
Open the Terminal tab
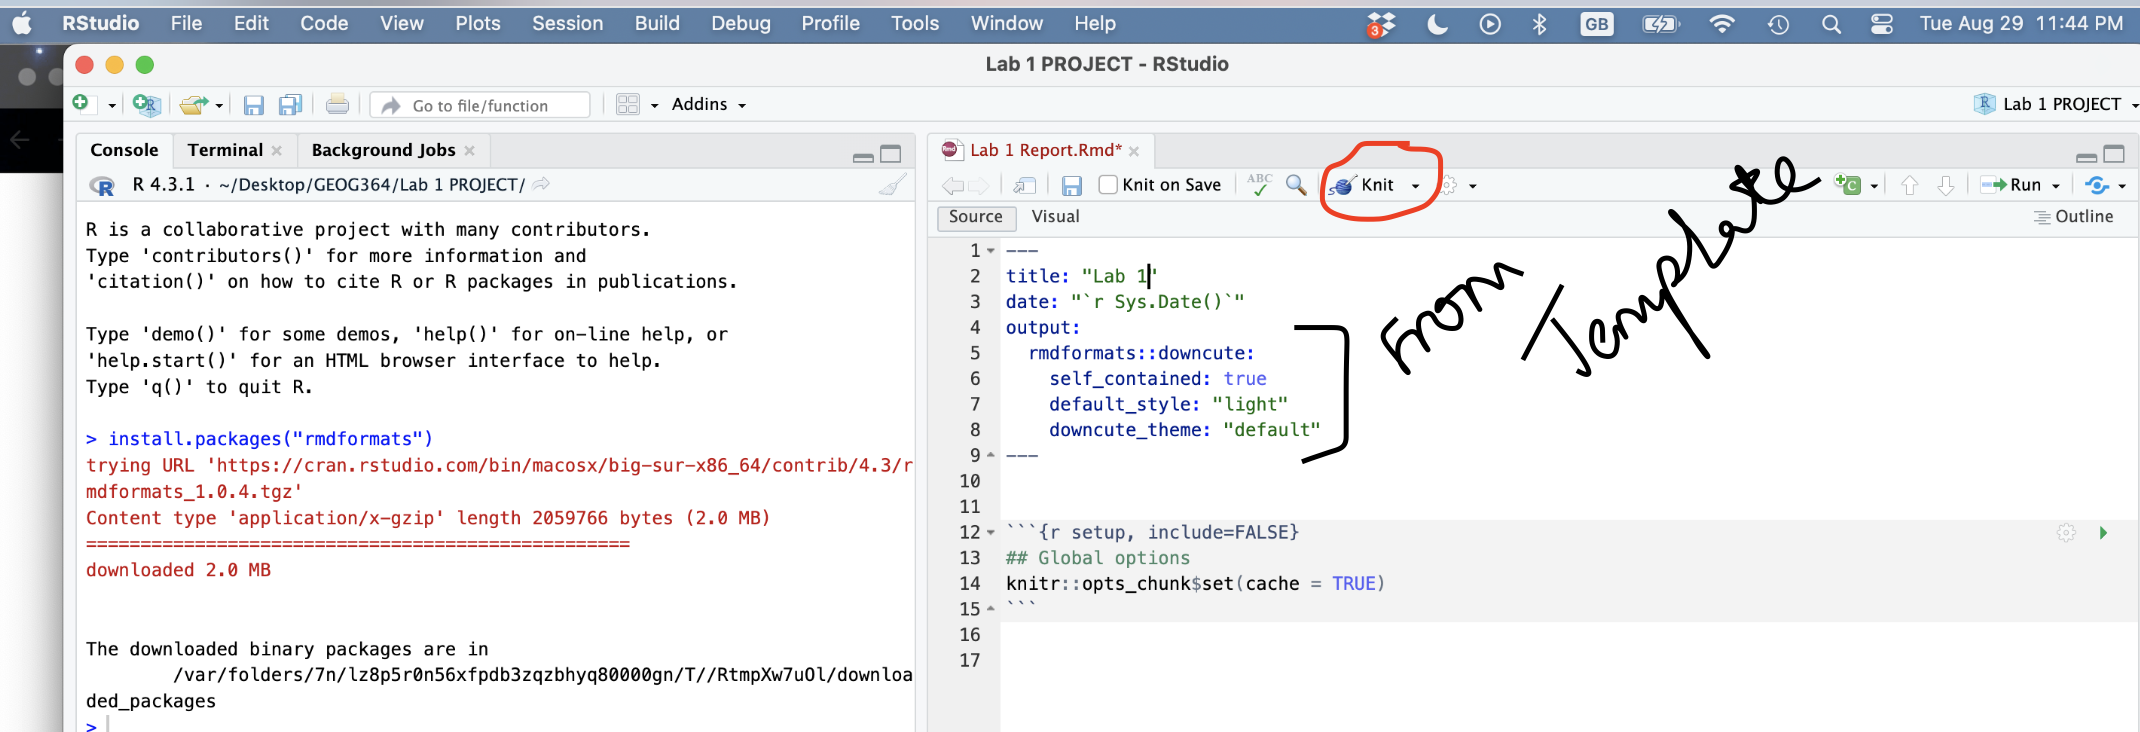pos(225,150)
